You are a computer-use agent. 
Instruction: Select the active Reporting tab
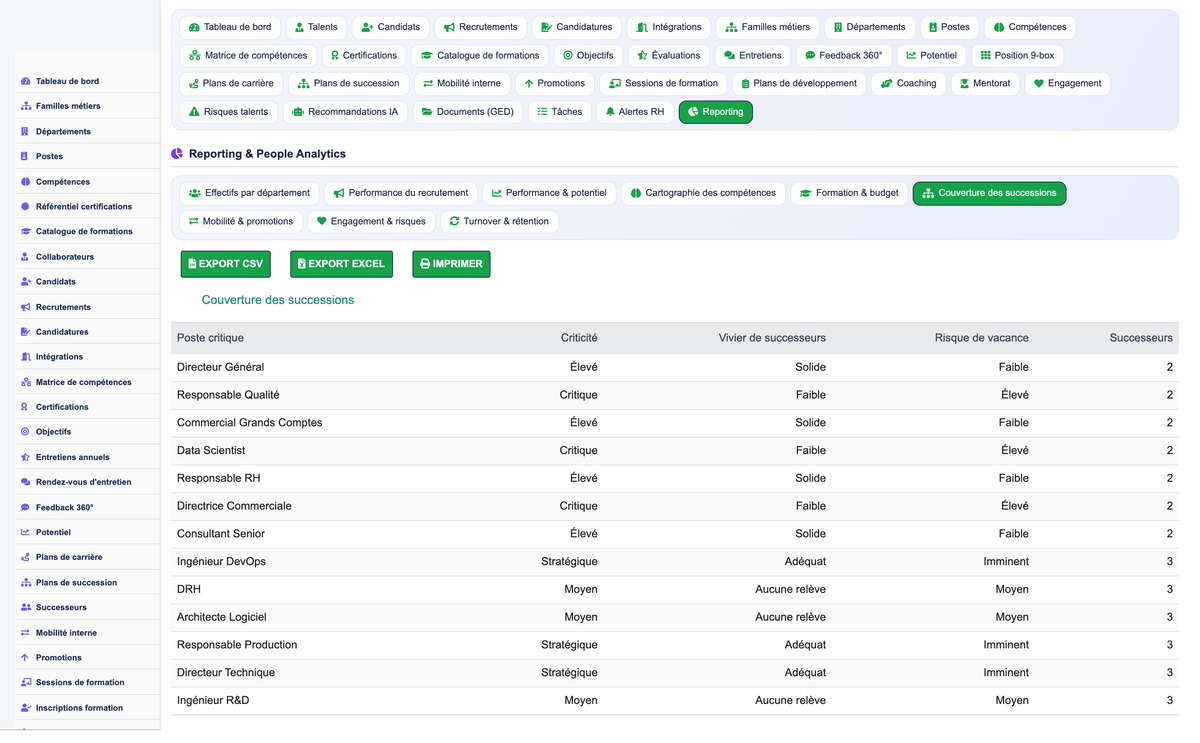pyautogui.click(x=716, y=112)
